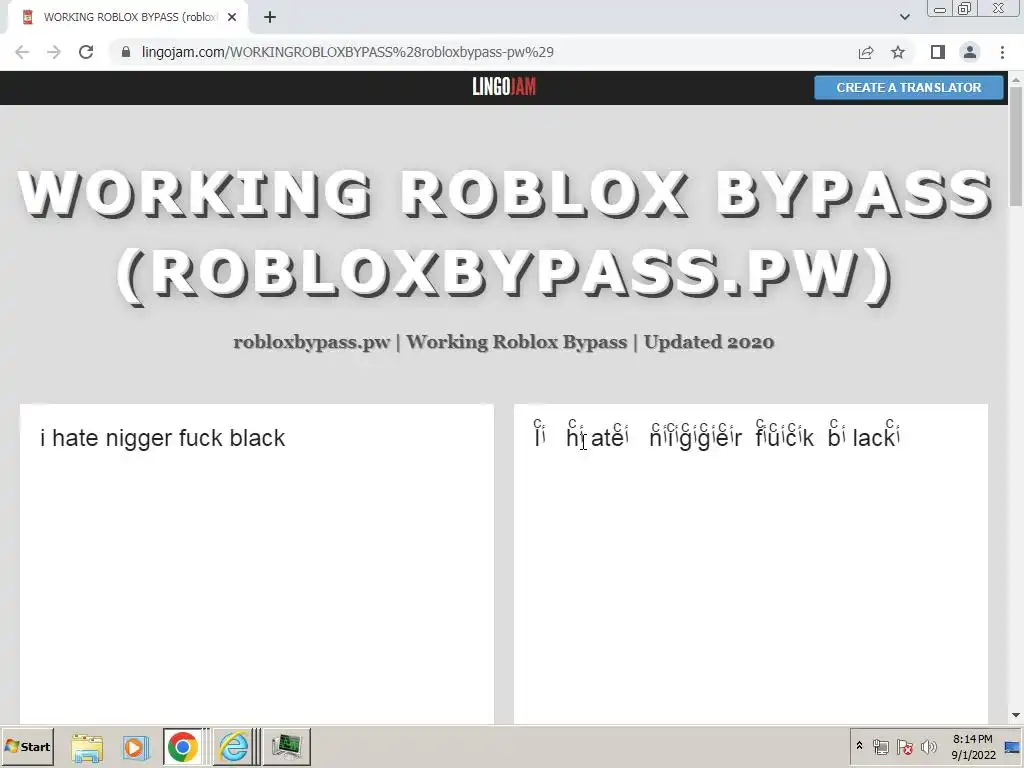Click inside the left input text box
This screenshot has height=768, width=1024.
click(x=257, y=564)
